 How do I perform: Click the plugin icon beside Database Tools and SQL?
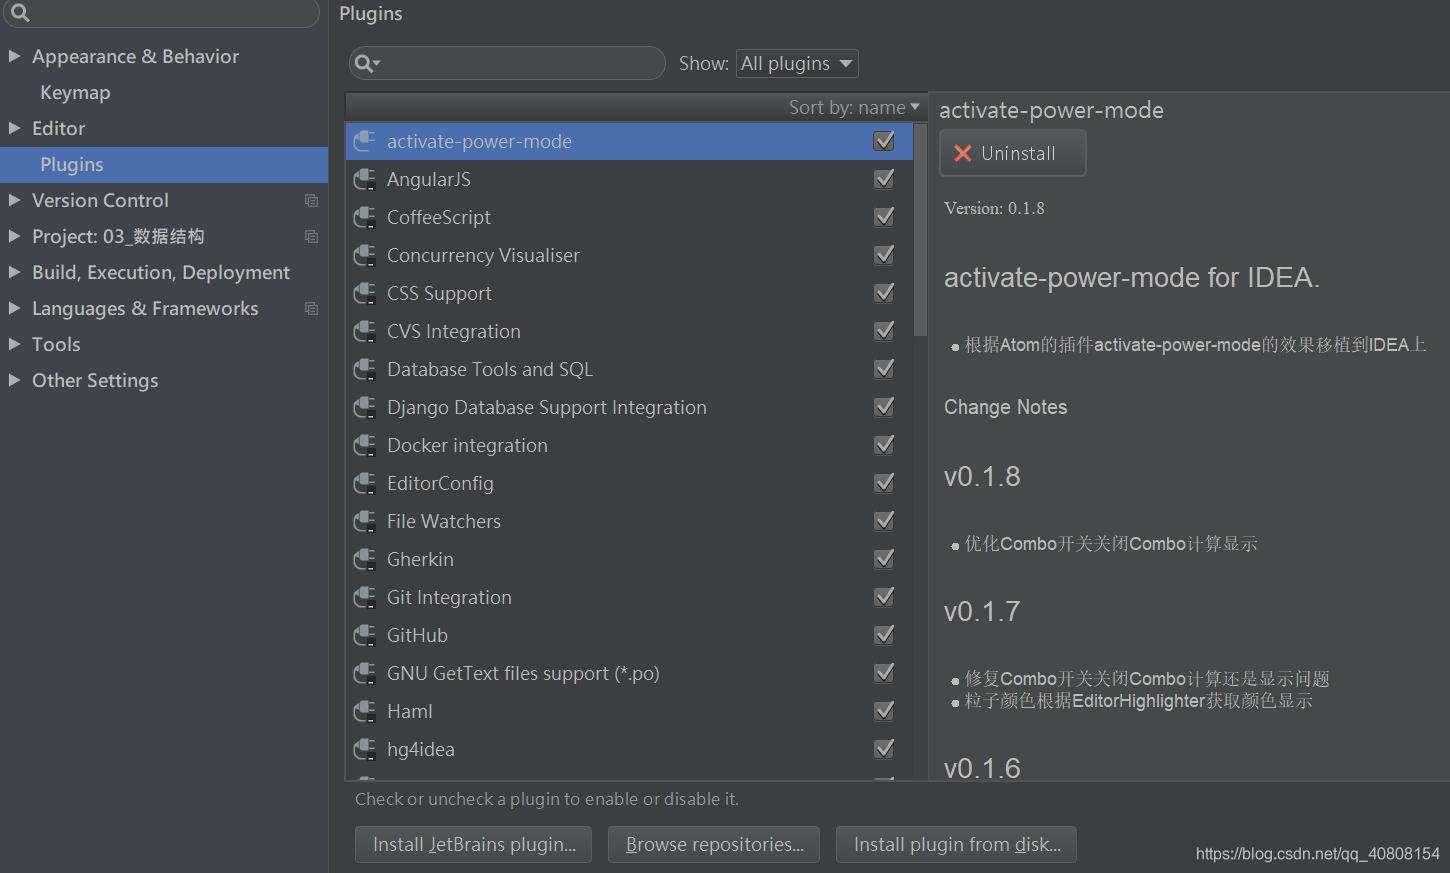tap(365, 369)
